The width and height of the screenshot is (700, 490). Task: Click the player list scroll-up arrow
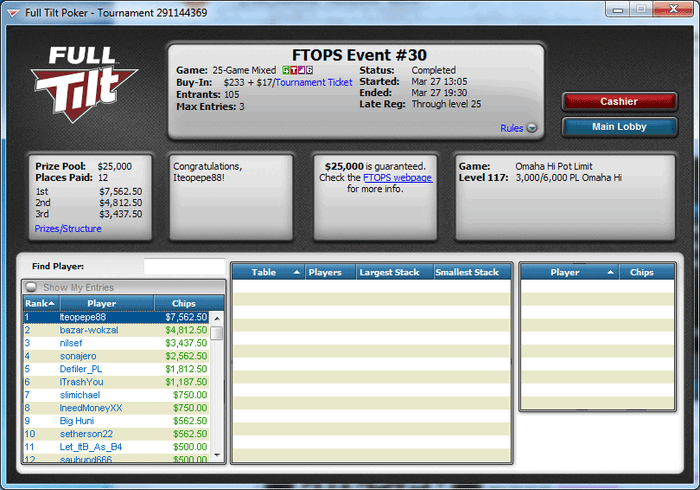217,318
